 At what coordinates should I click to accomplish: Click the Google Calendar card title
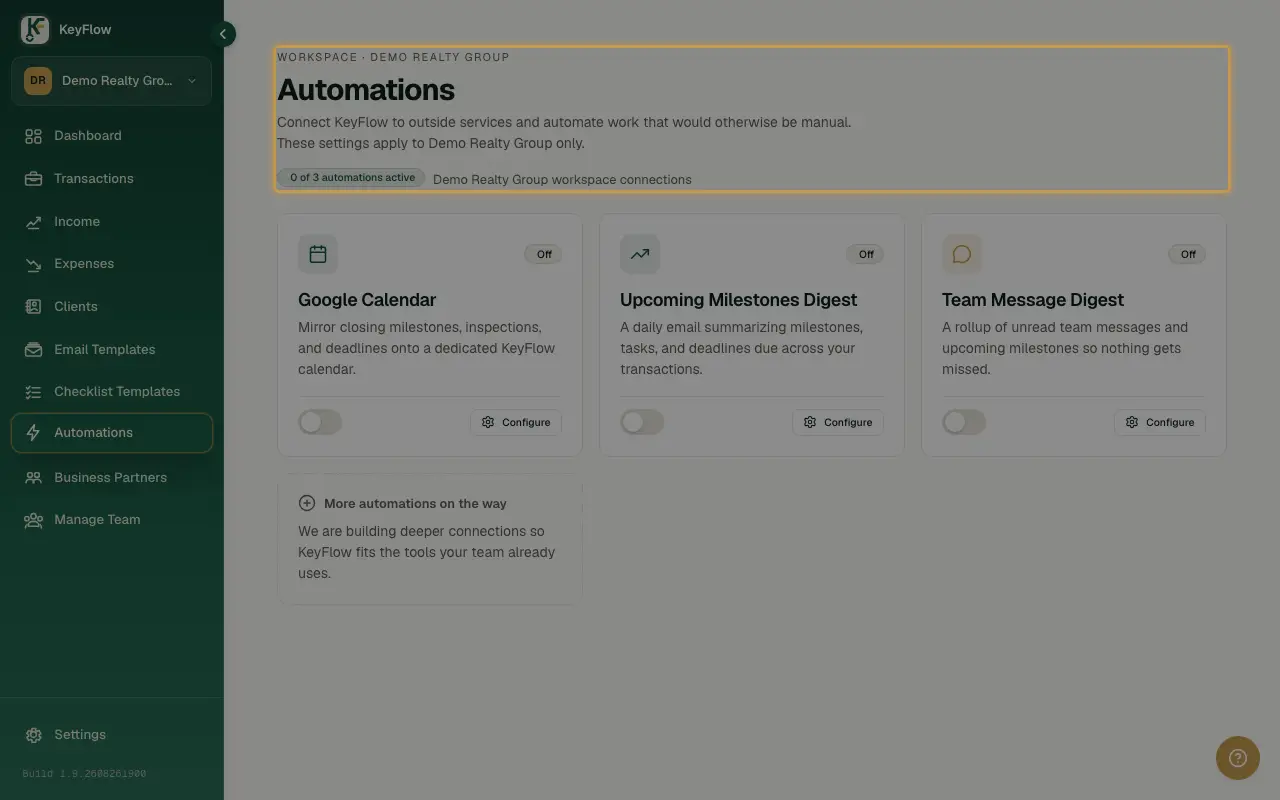click(367, 300)
